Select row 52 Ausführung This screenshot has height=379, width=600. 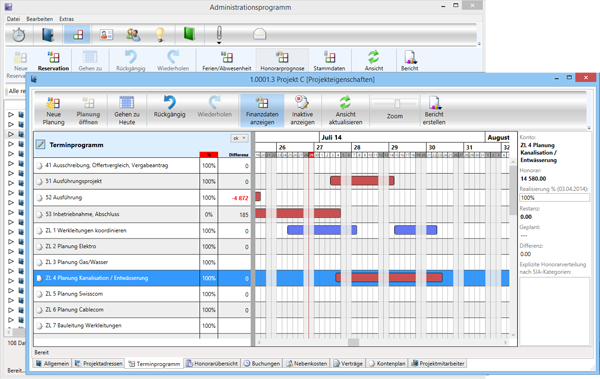coord(142,198)
